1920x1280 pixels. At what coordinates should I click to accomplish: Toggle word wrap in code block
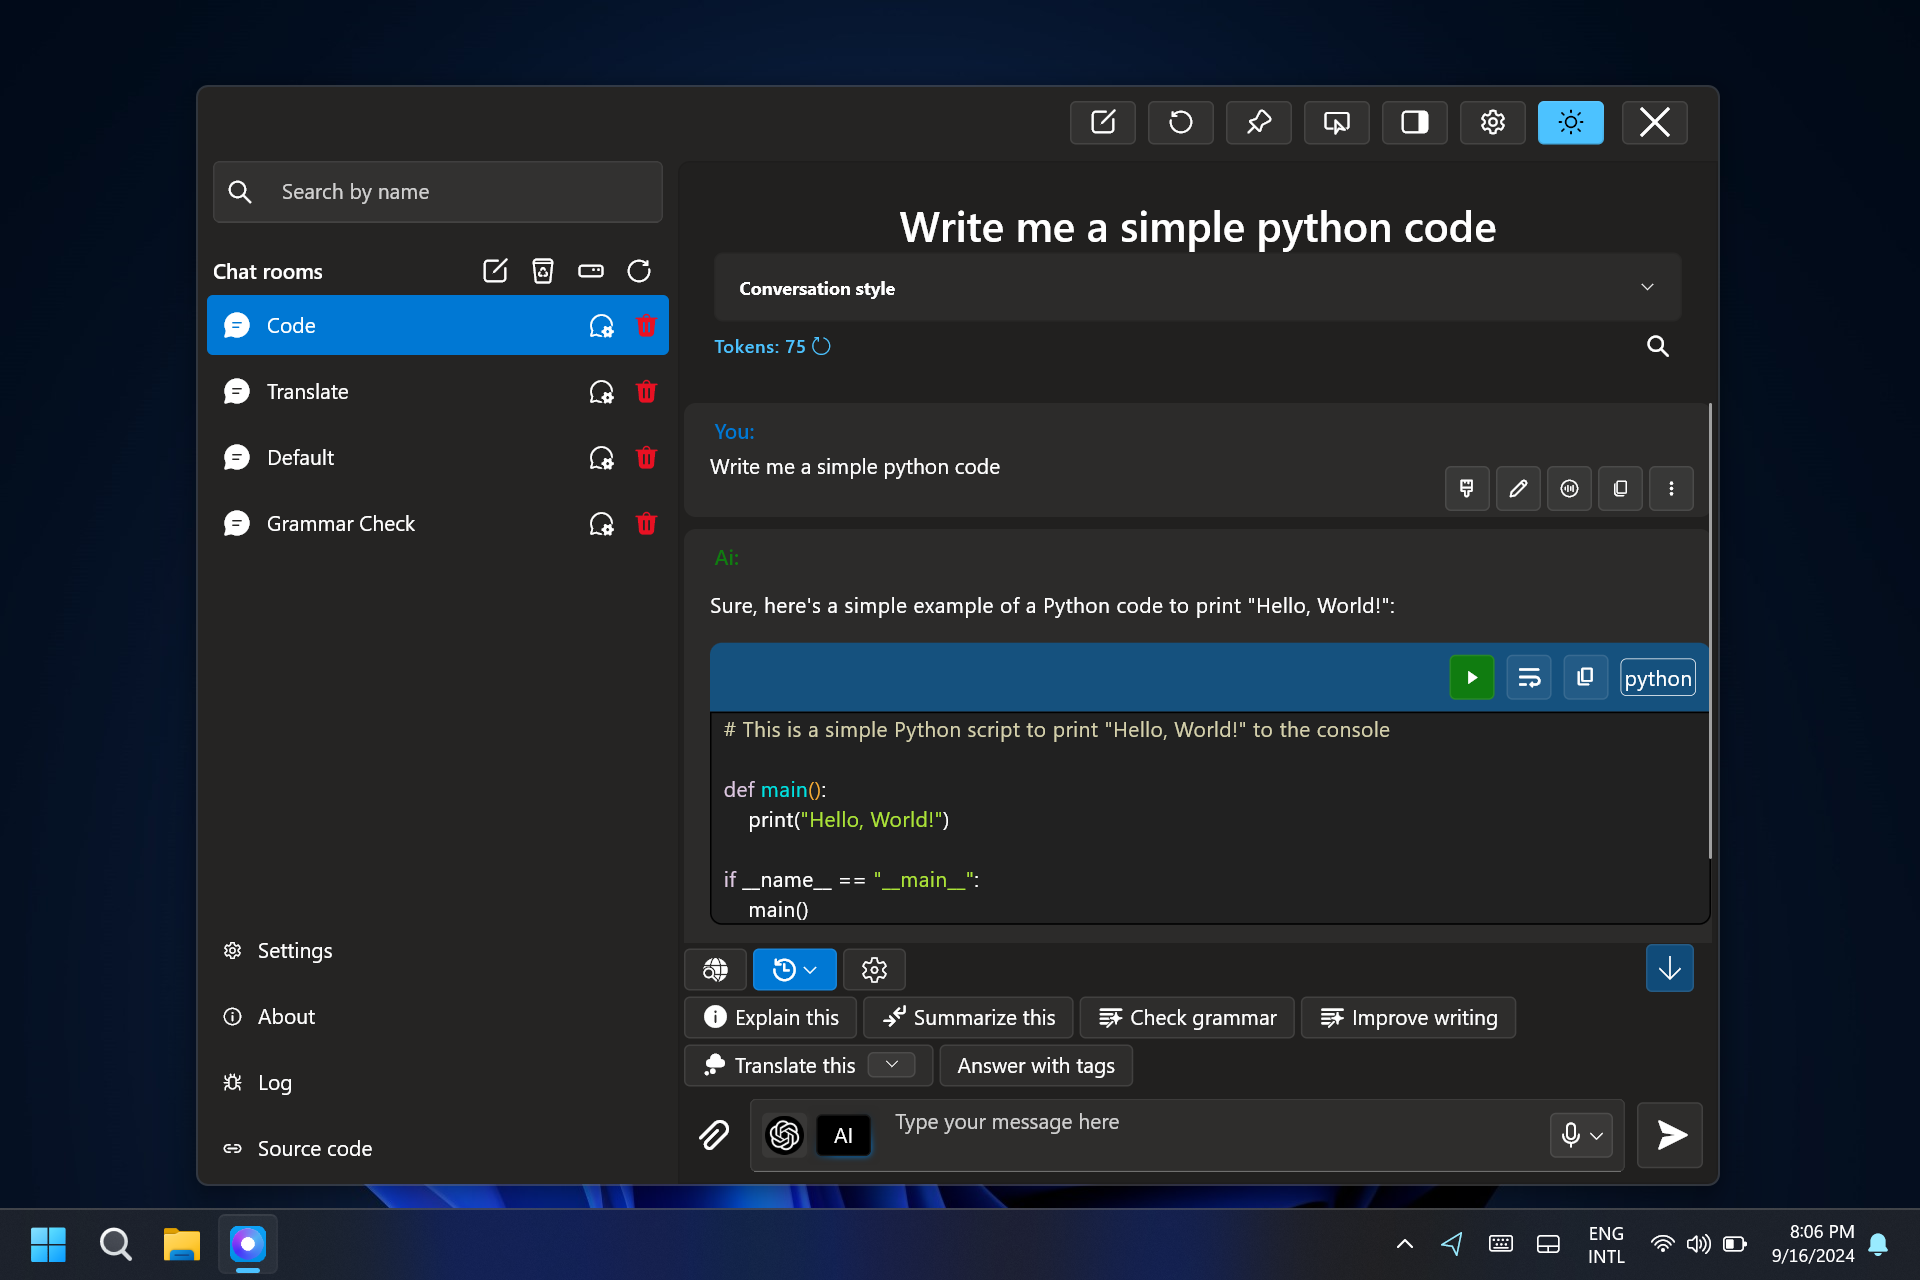coord(1528,678)
